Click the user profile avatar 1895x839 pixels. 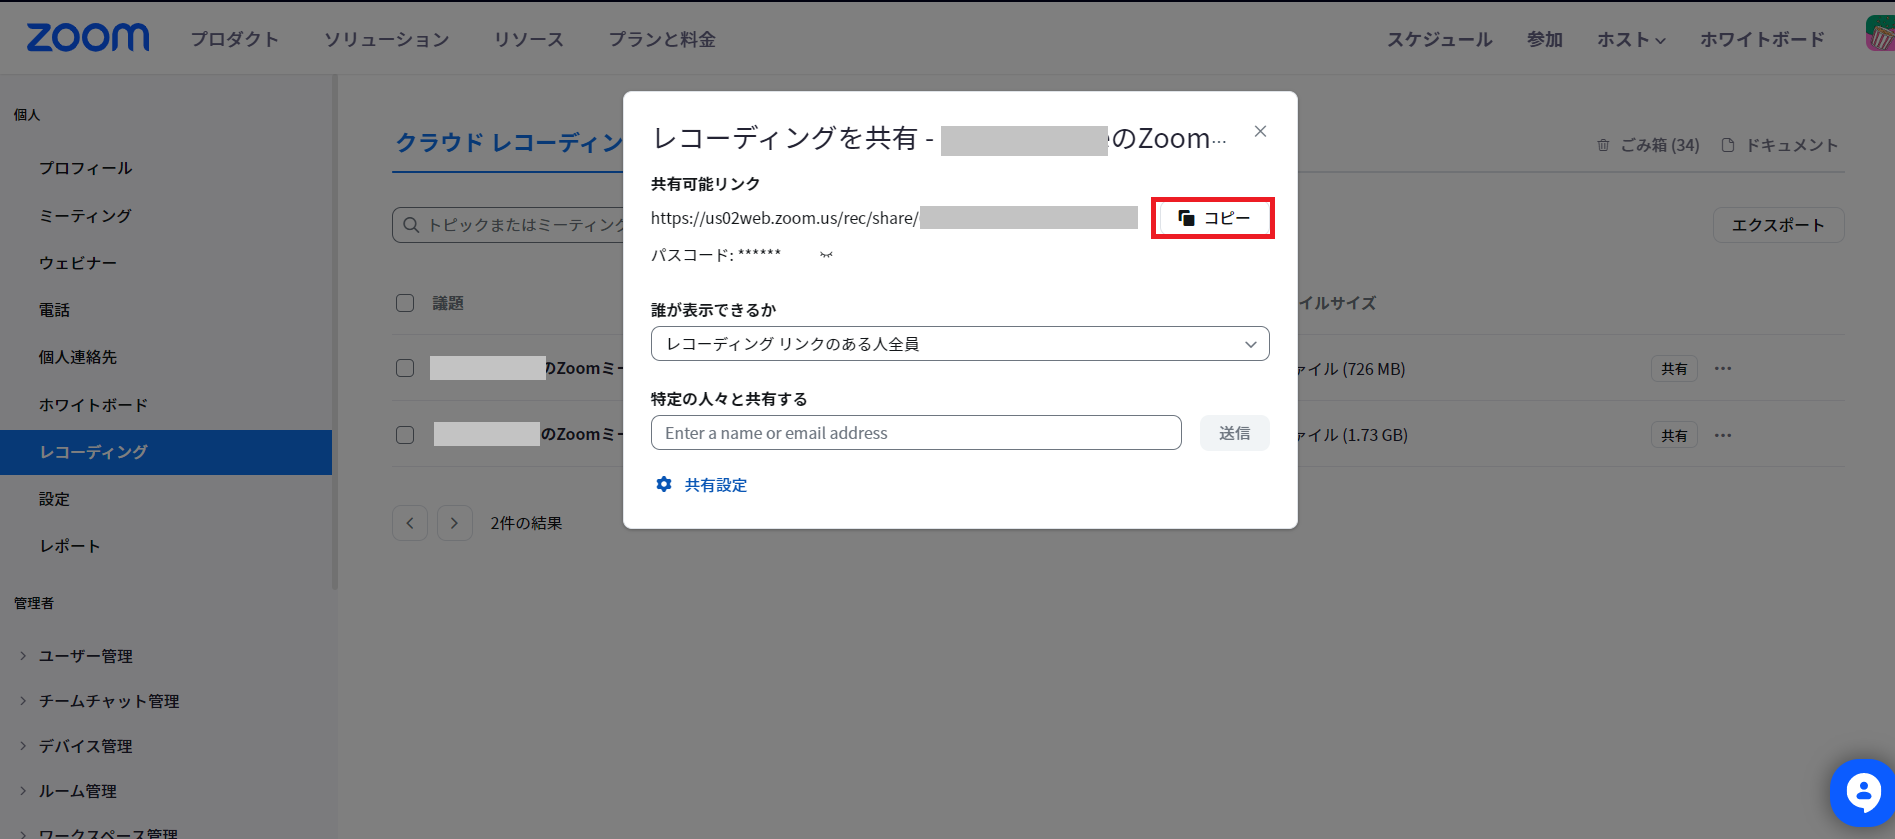click(x=1880, y=34)
